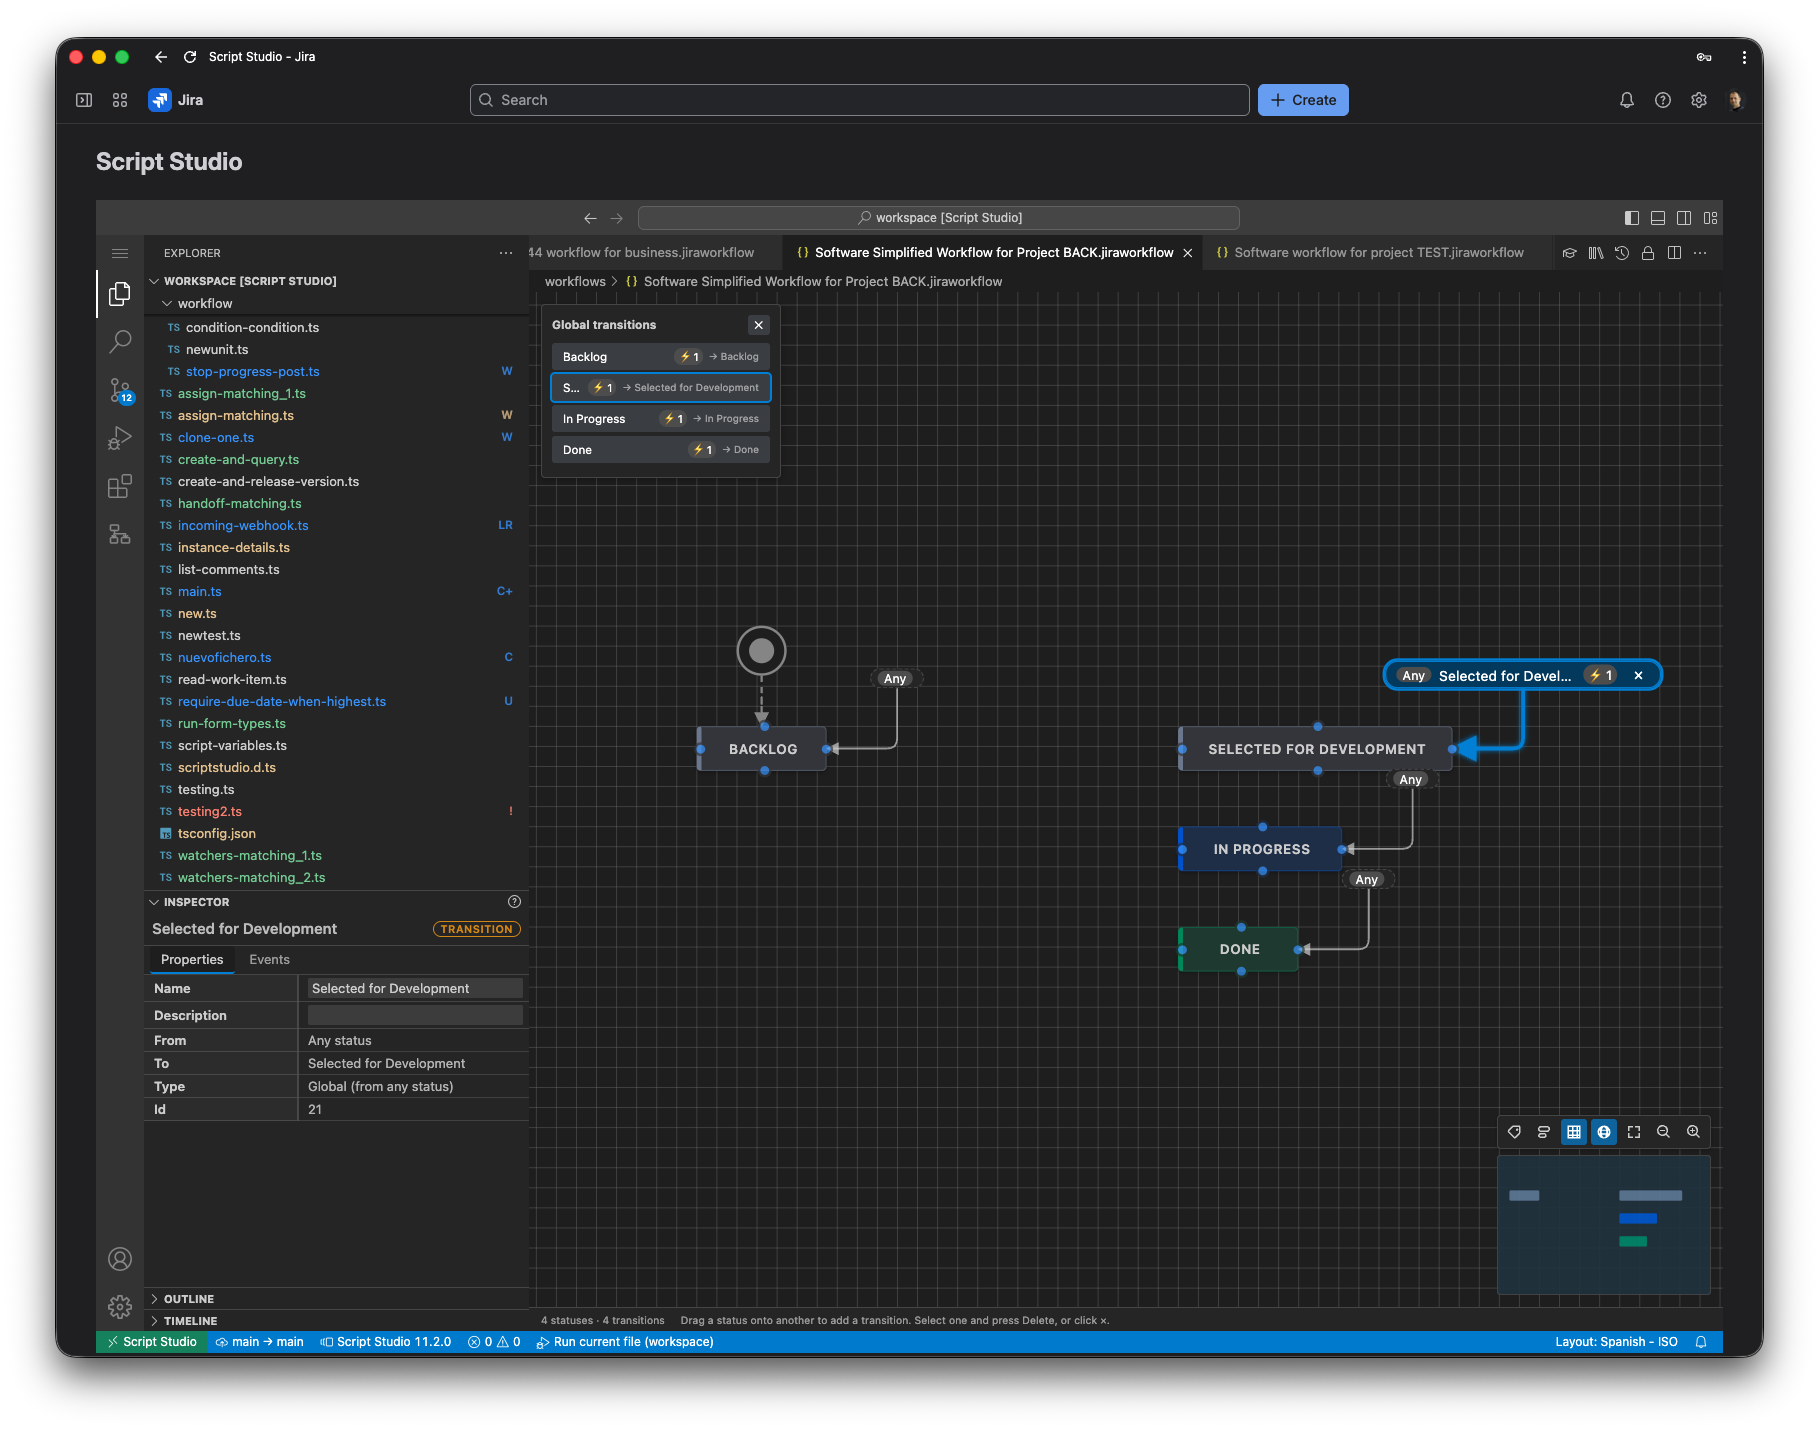Toggle the grid display in canvas toolbar
Viewport: 1819px width, 1431px height.
pos(1574,1132)
